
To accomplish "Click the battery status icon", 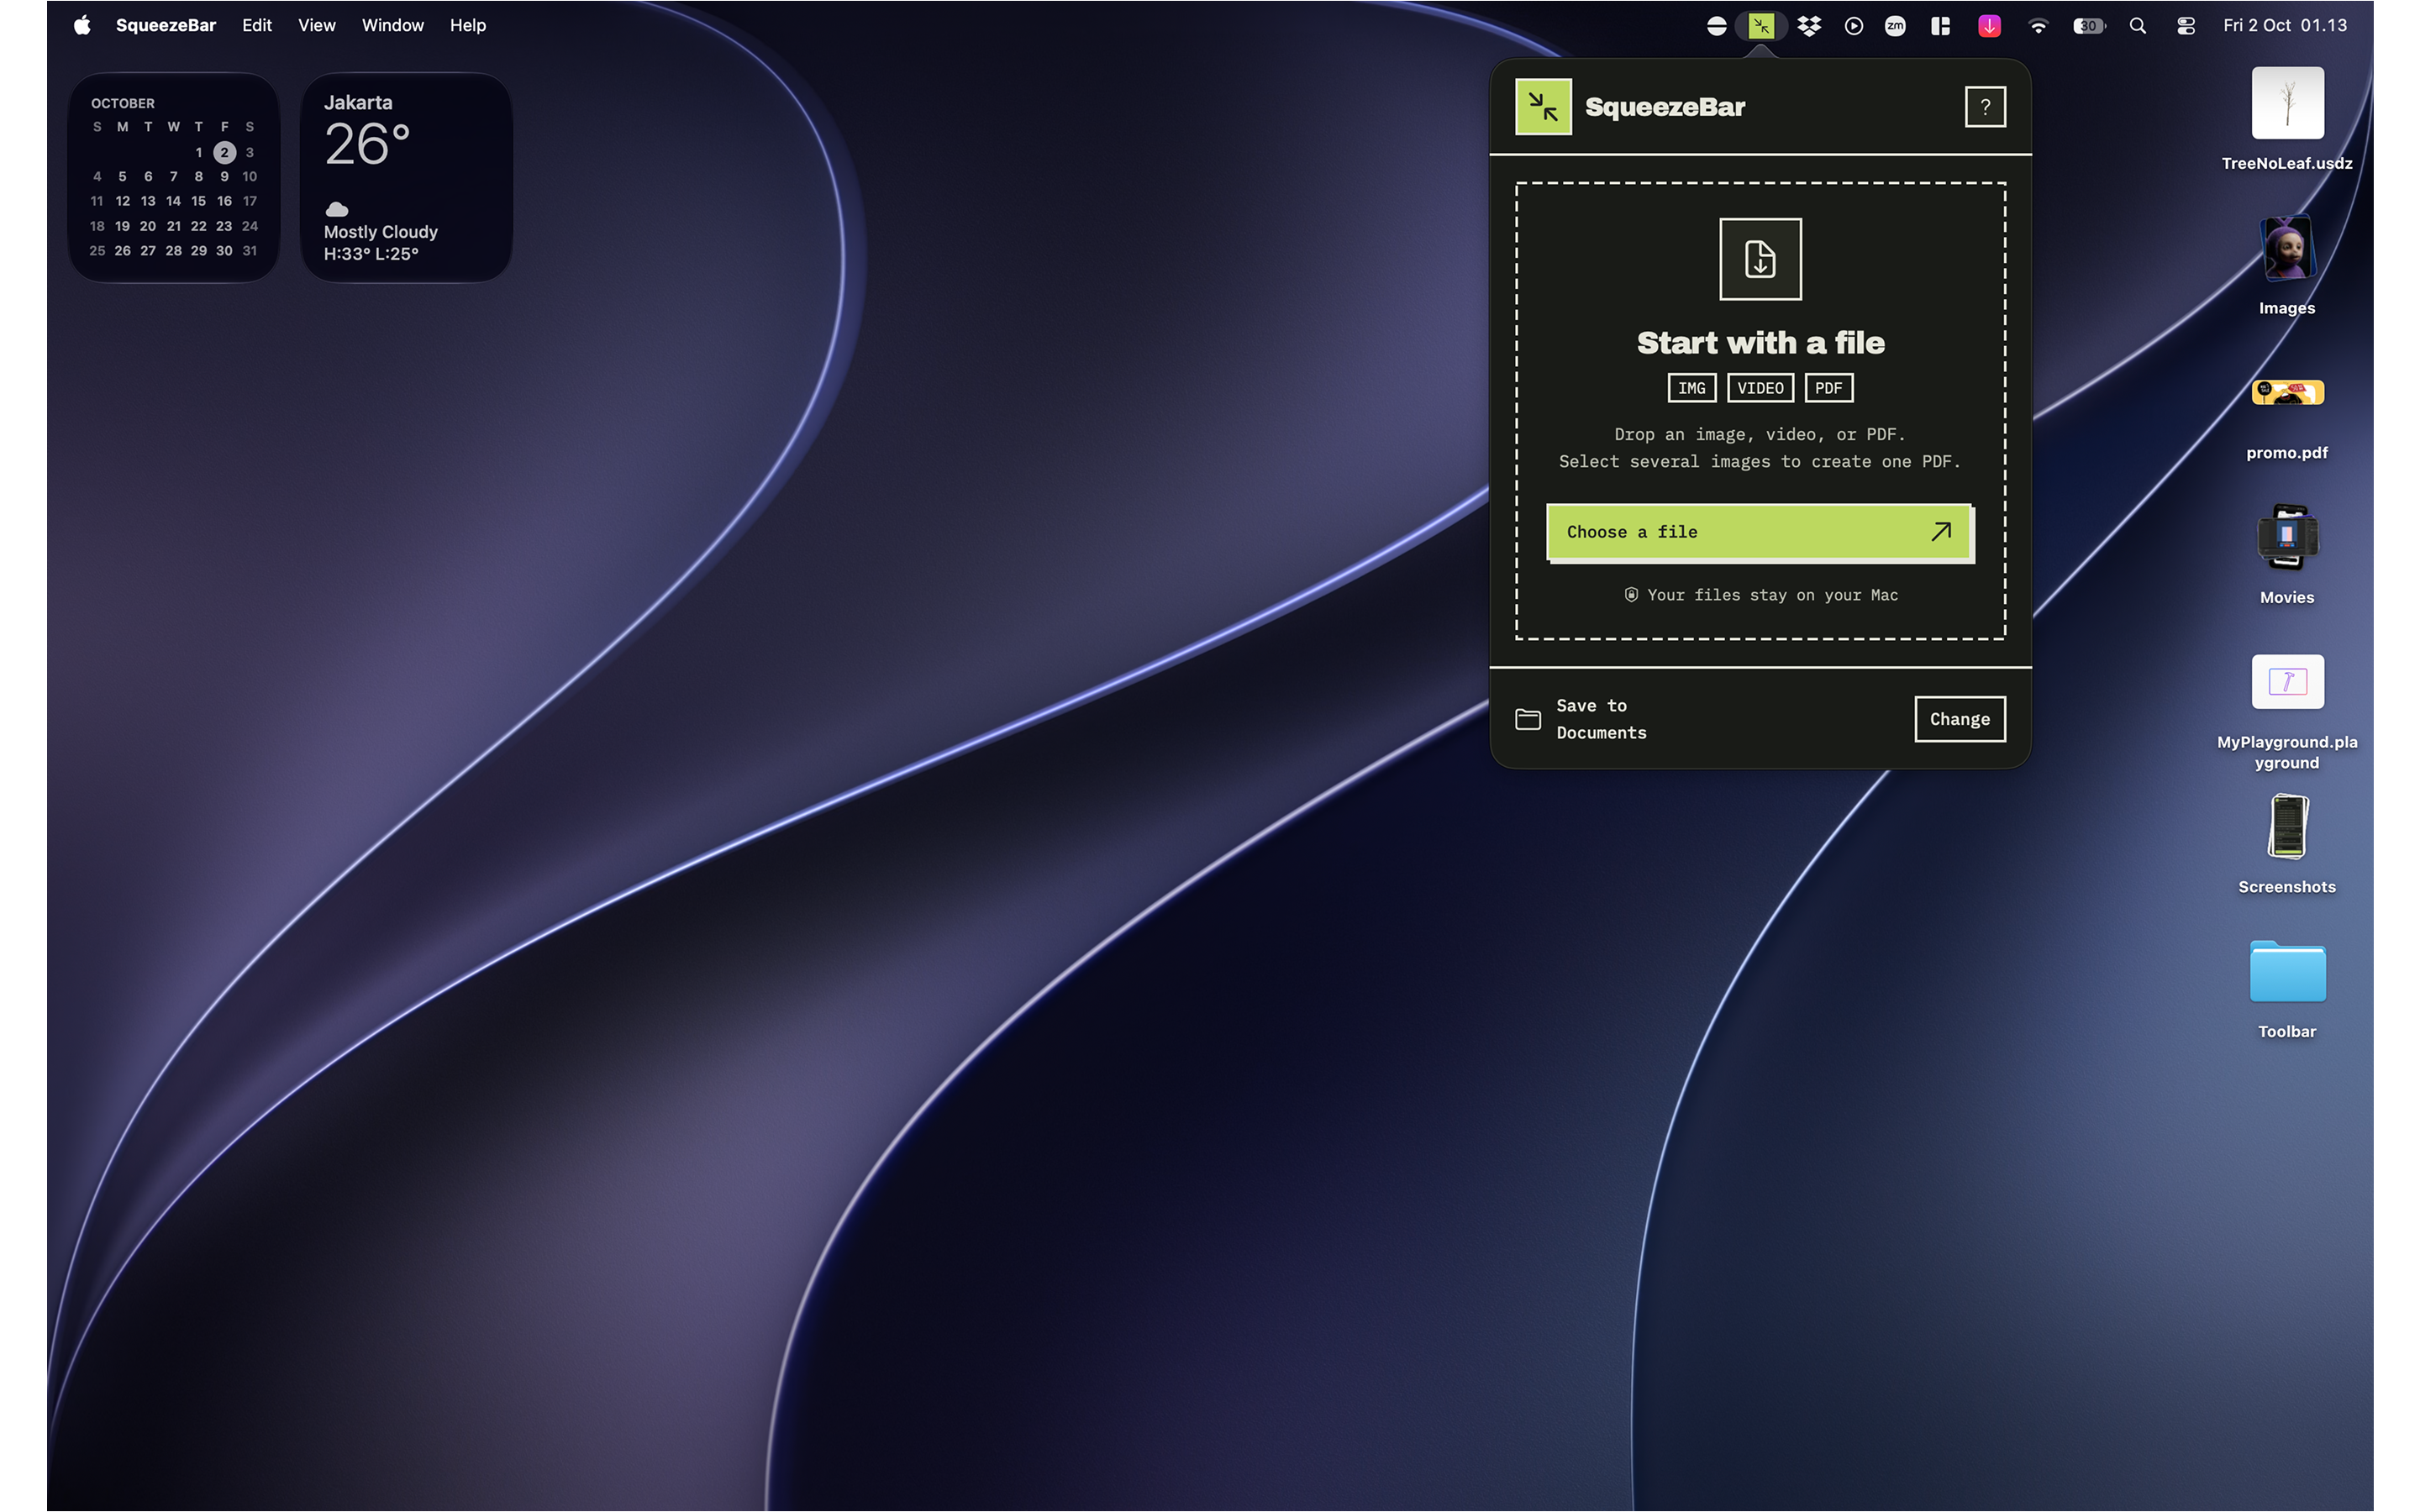I will click(x=2088, y=26).
